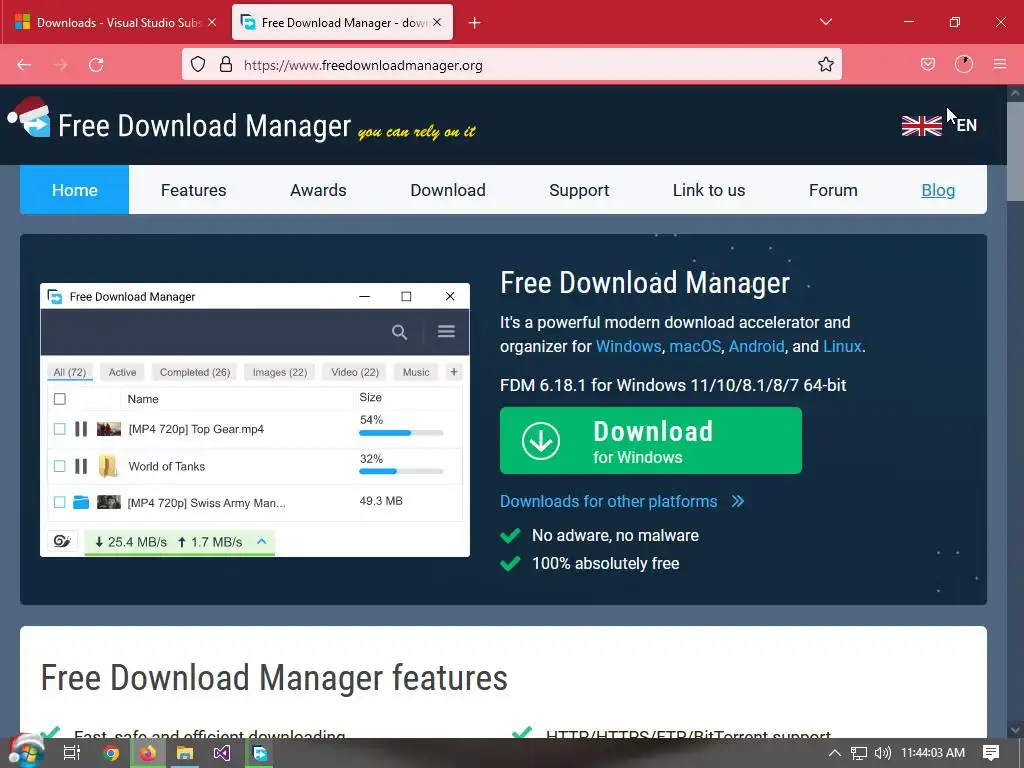
Task: Open the Forum navigation tab
Action: click(x=833, y=190)
